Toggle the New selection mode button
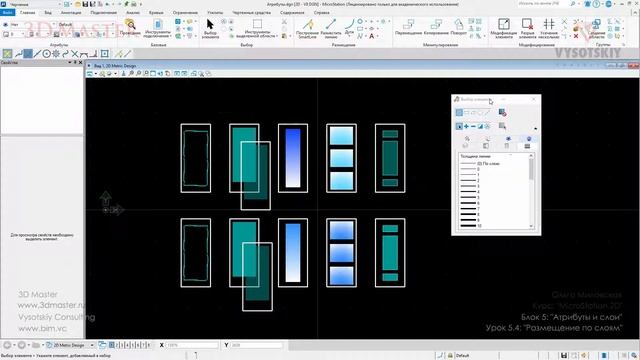The width and height of the screenshot is (640, 360). 459,127
